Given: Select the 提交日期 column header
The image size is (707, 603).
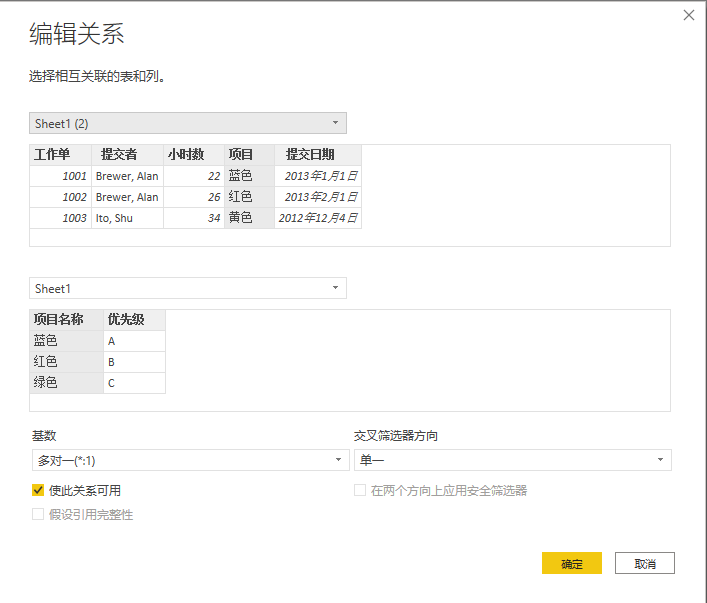Looking at the screenshot, I should (x=310, y=155).
